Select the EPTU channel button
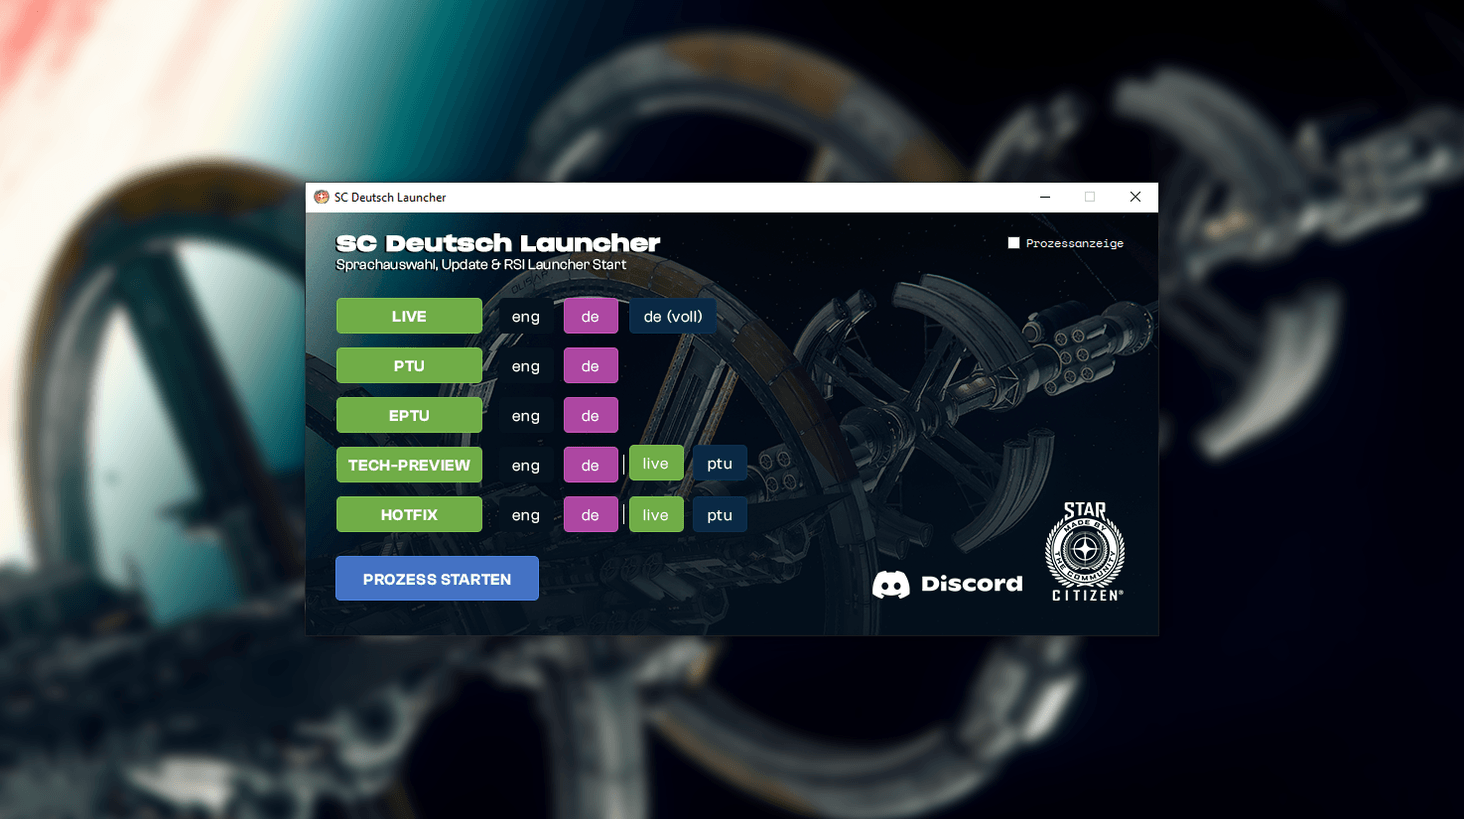 409,415
